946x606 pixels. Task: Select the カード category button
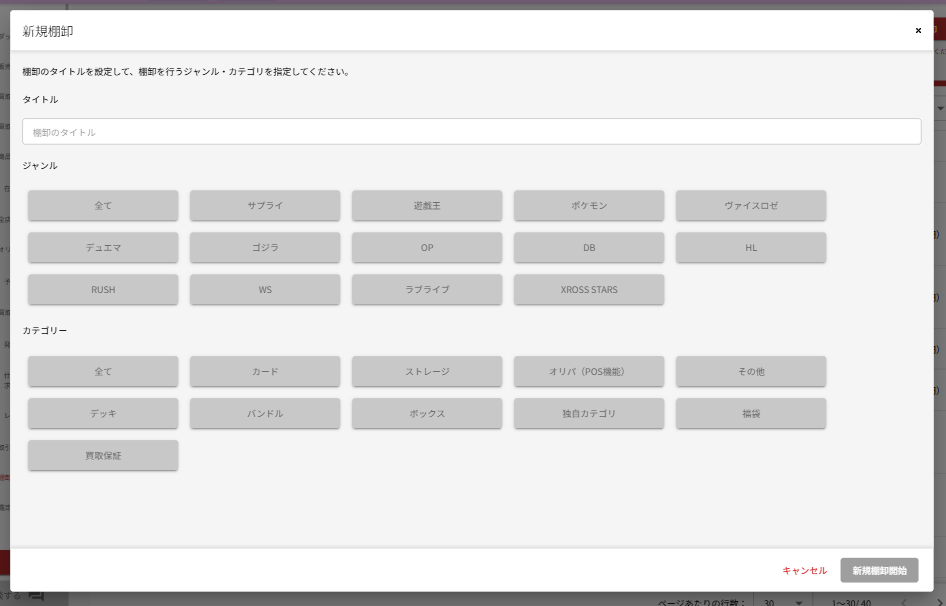(x=265, y=372)
